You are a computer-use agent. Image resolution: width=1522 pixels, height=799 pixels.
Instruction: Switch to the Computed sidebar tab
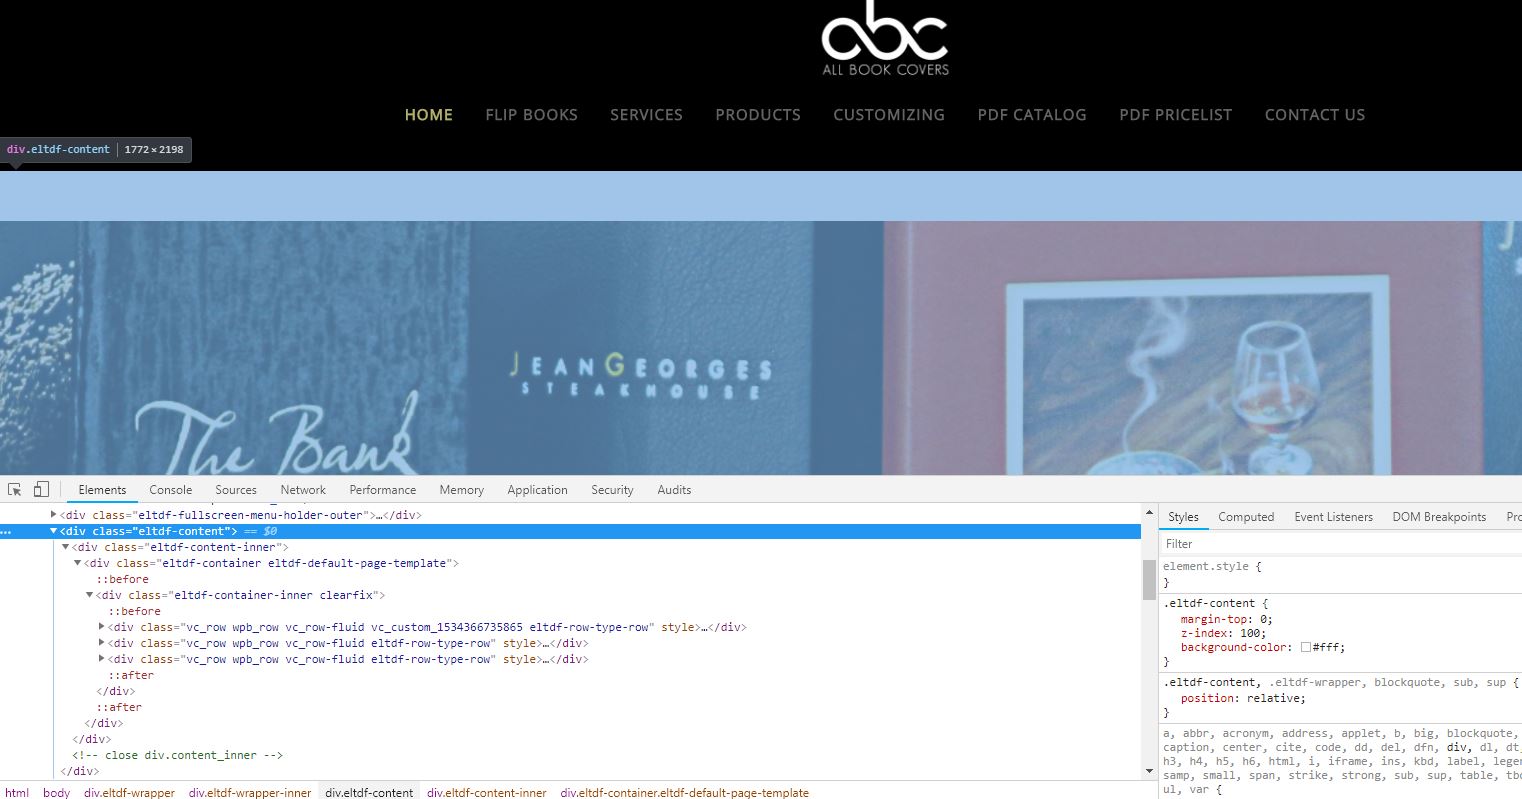click(x=1246, y=517)
